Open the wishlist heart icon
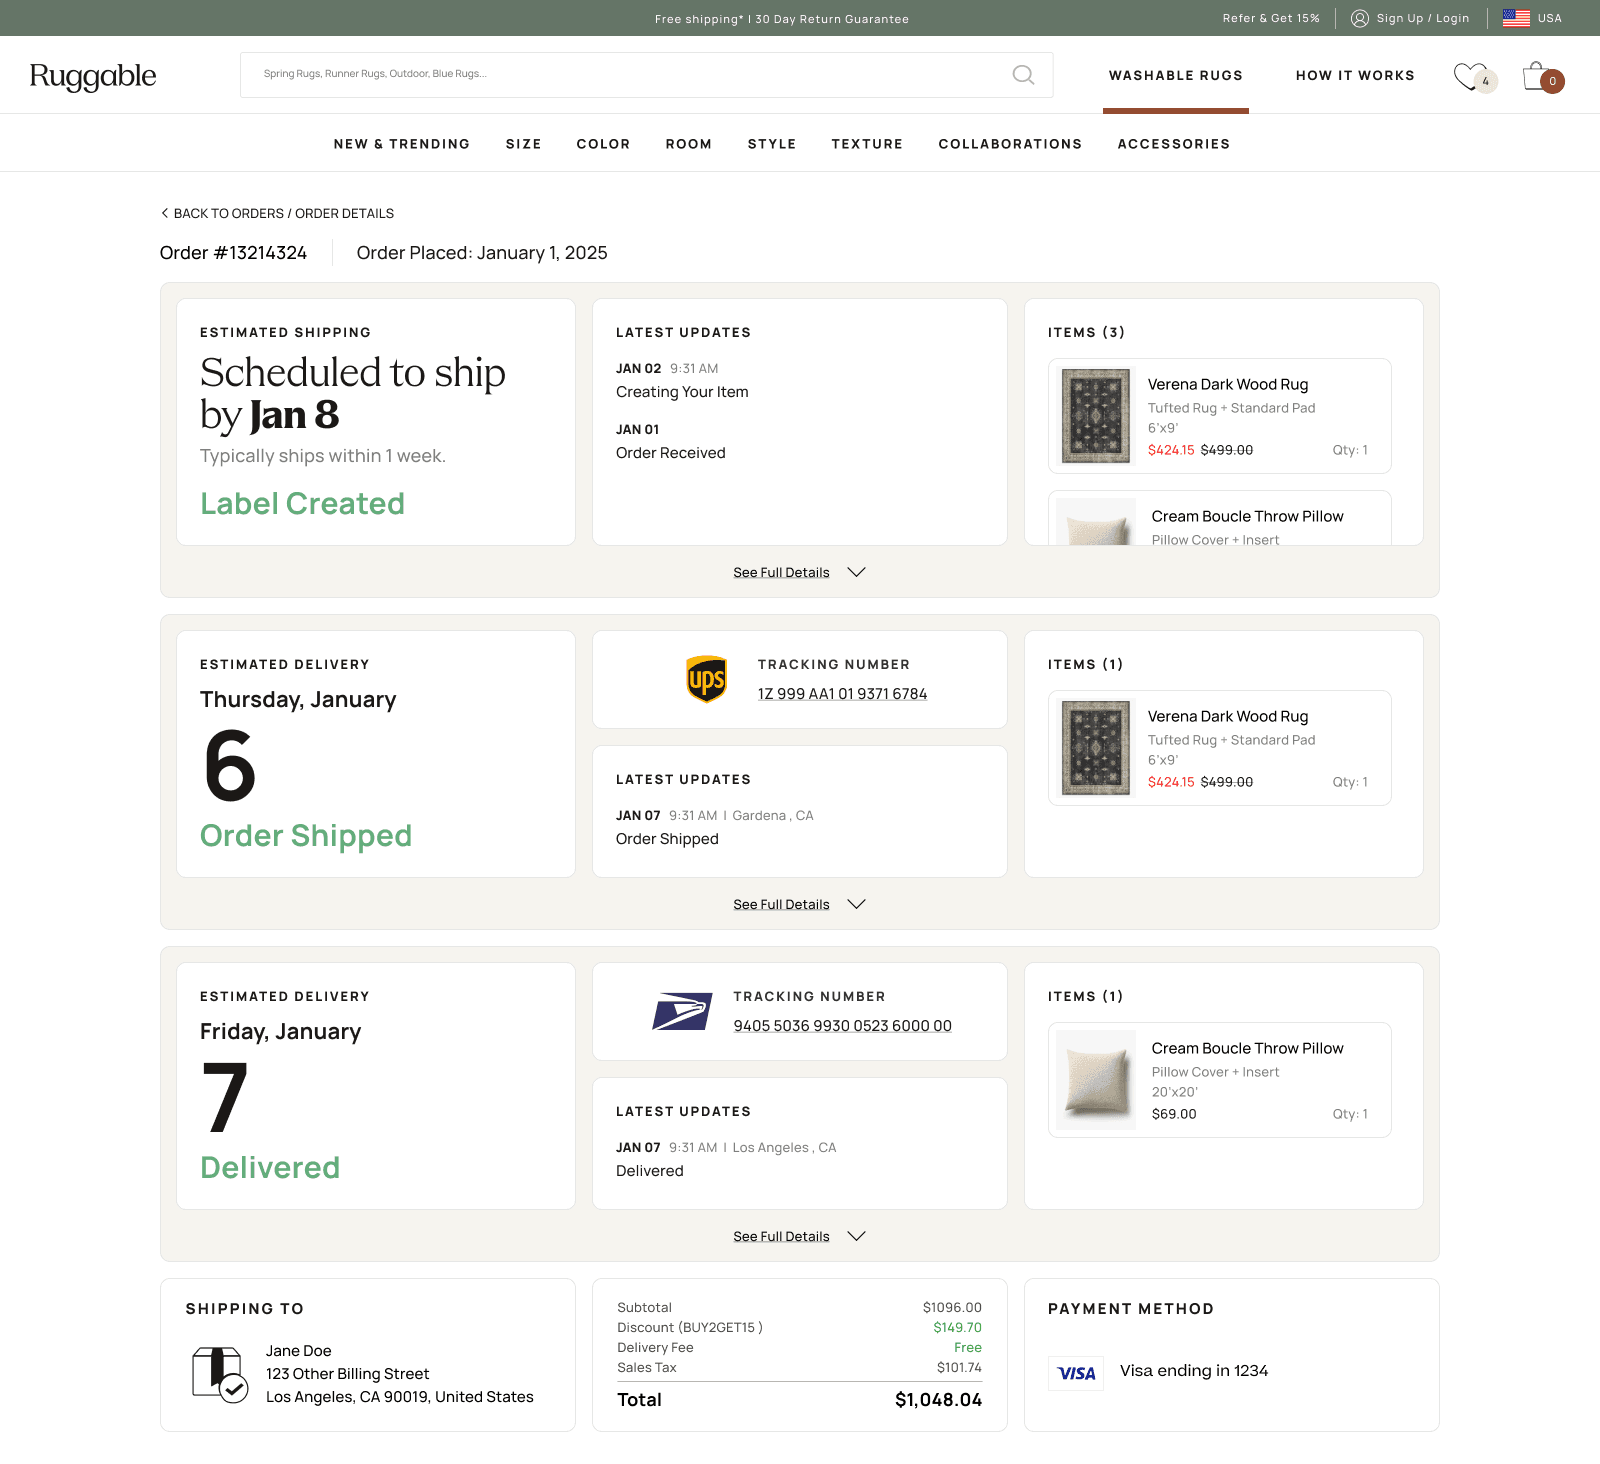The width and height of the screenshot is (1600, 1464). click(1470, 76)
